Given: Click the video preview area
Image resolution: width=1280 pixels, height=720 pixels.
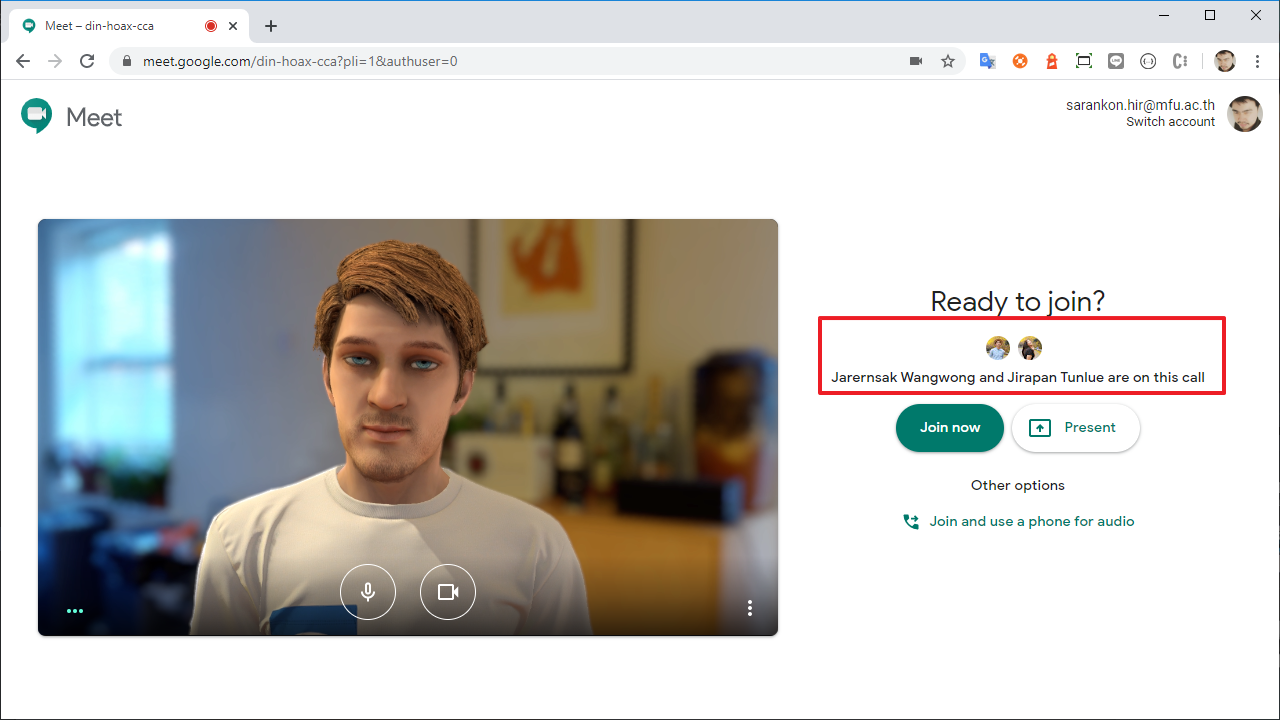Looking at the screenshot, I should coord(408,428).
